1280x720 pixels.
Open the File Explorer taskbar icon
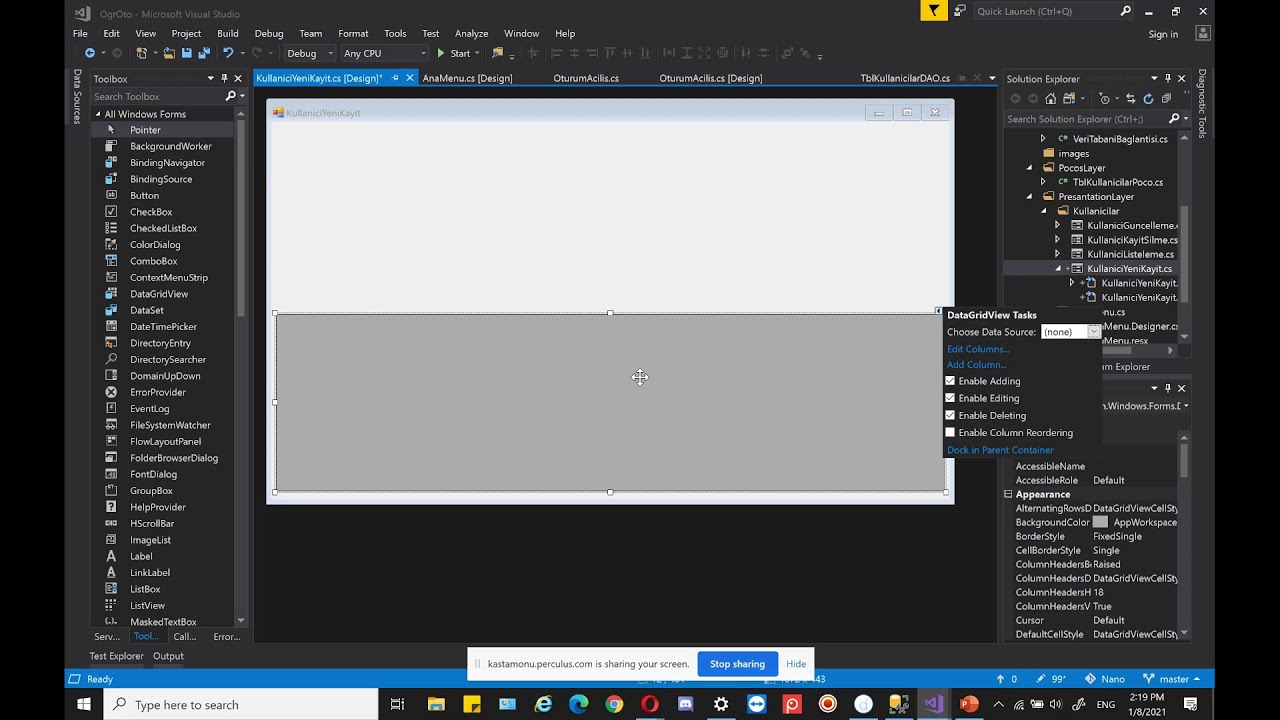(x=436, y=704)
